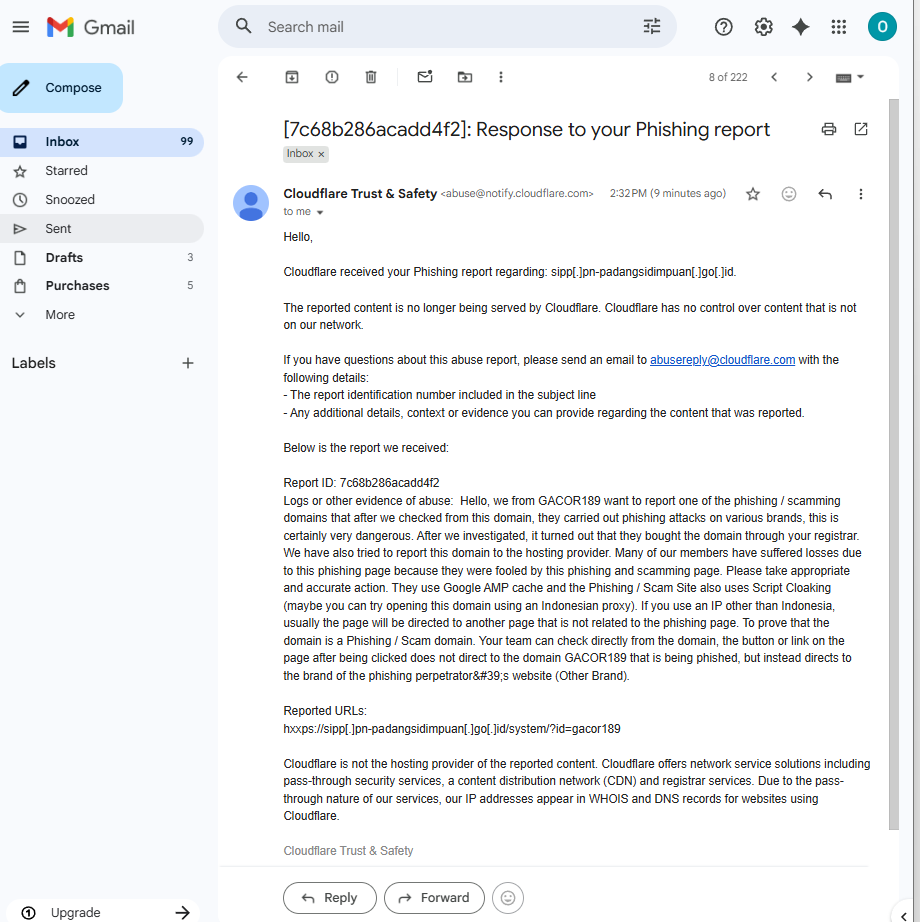Click the message vertical scrollbar

[x=894, y=465]
